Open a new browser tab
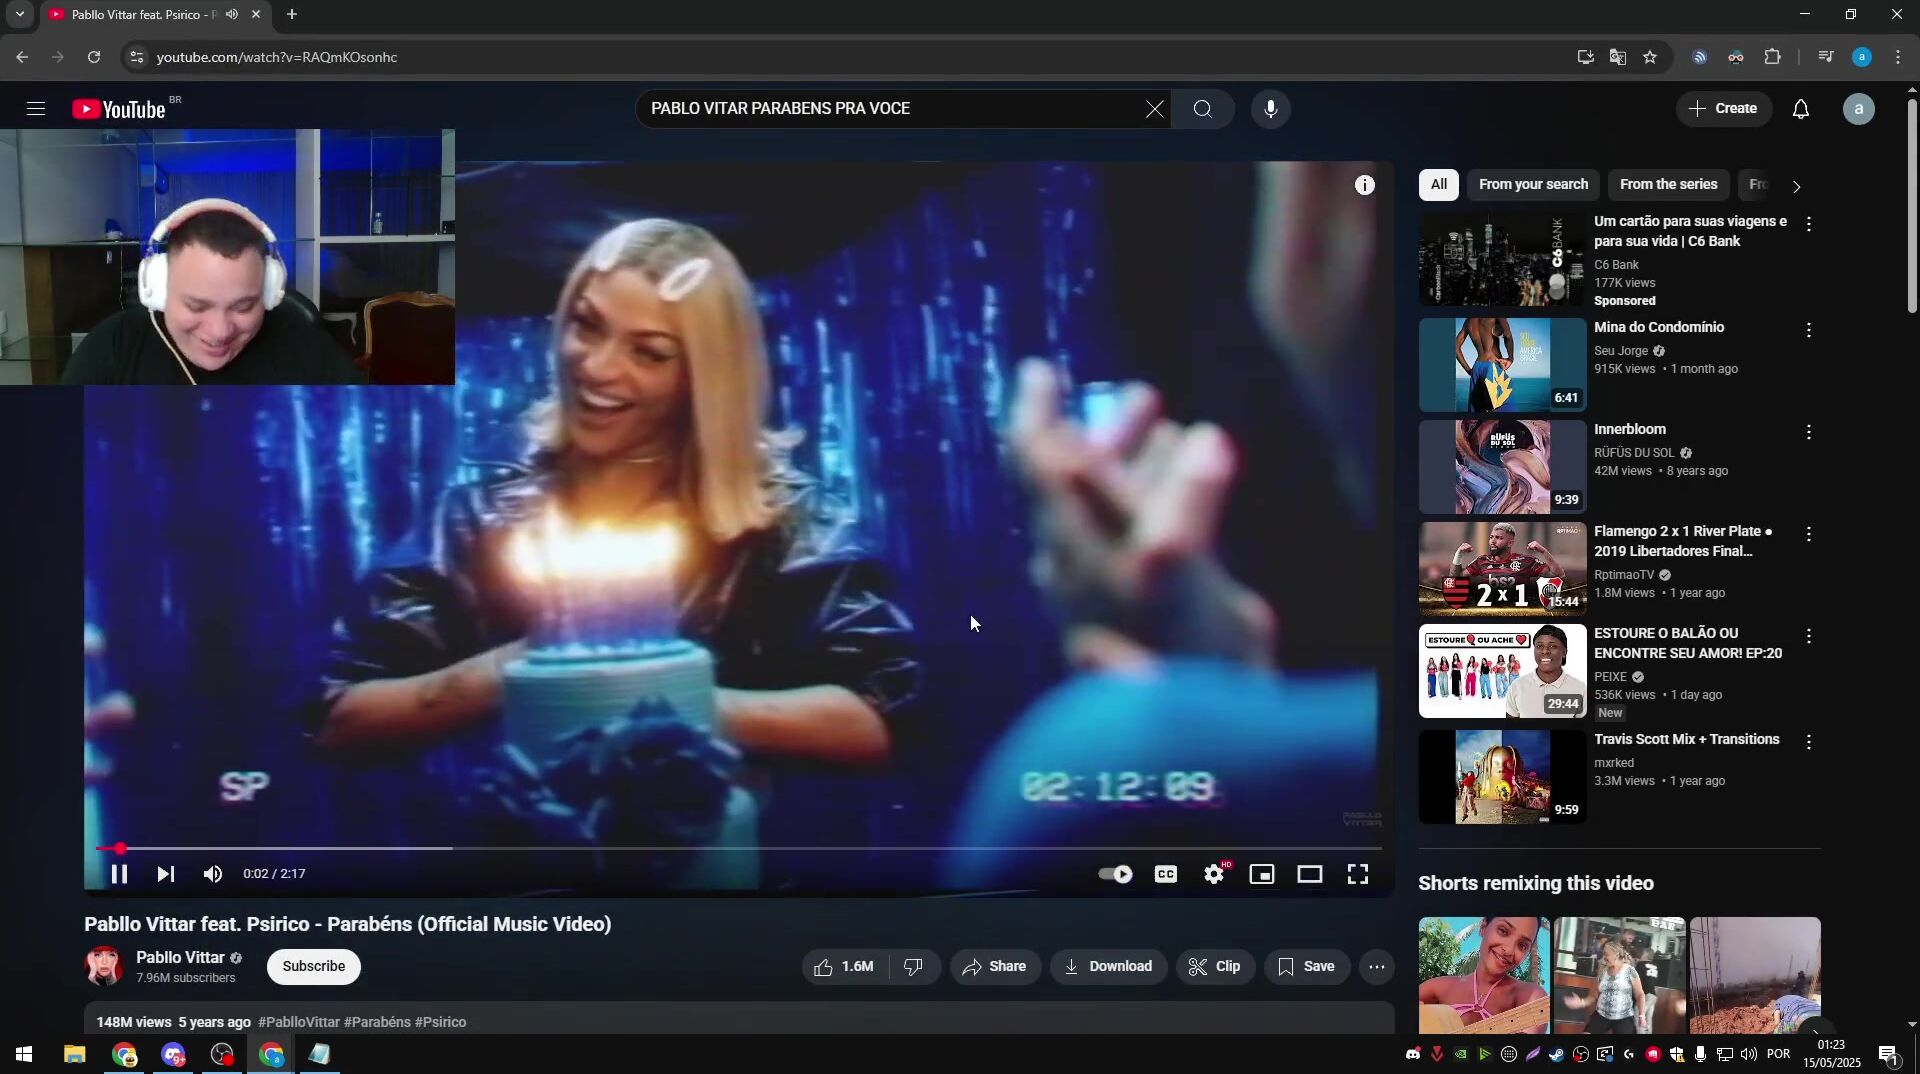 point(292,15)
